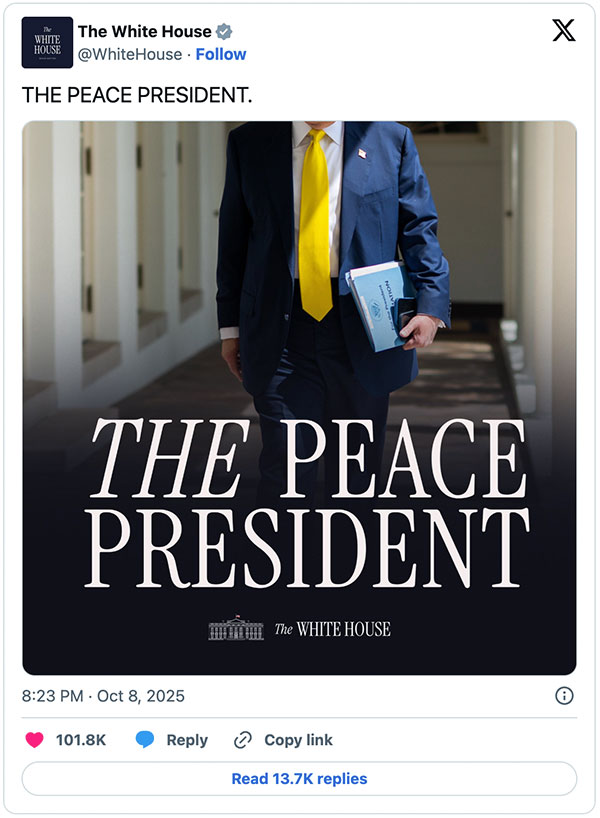Click the Copy link text label

click(x=298, y=740)
